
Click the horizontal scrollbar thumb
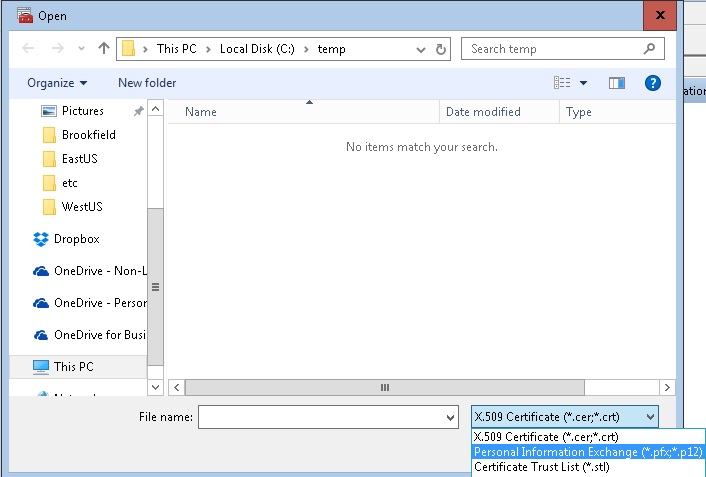(x=385, y=387)
